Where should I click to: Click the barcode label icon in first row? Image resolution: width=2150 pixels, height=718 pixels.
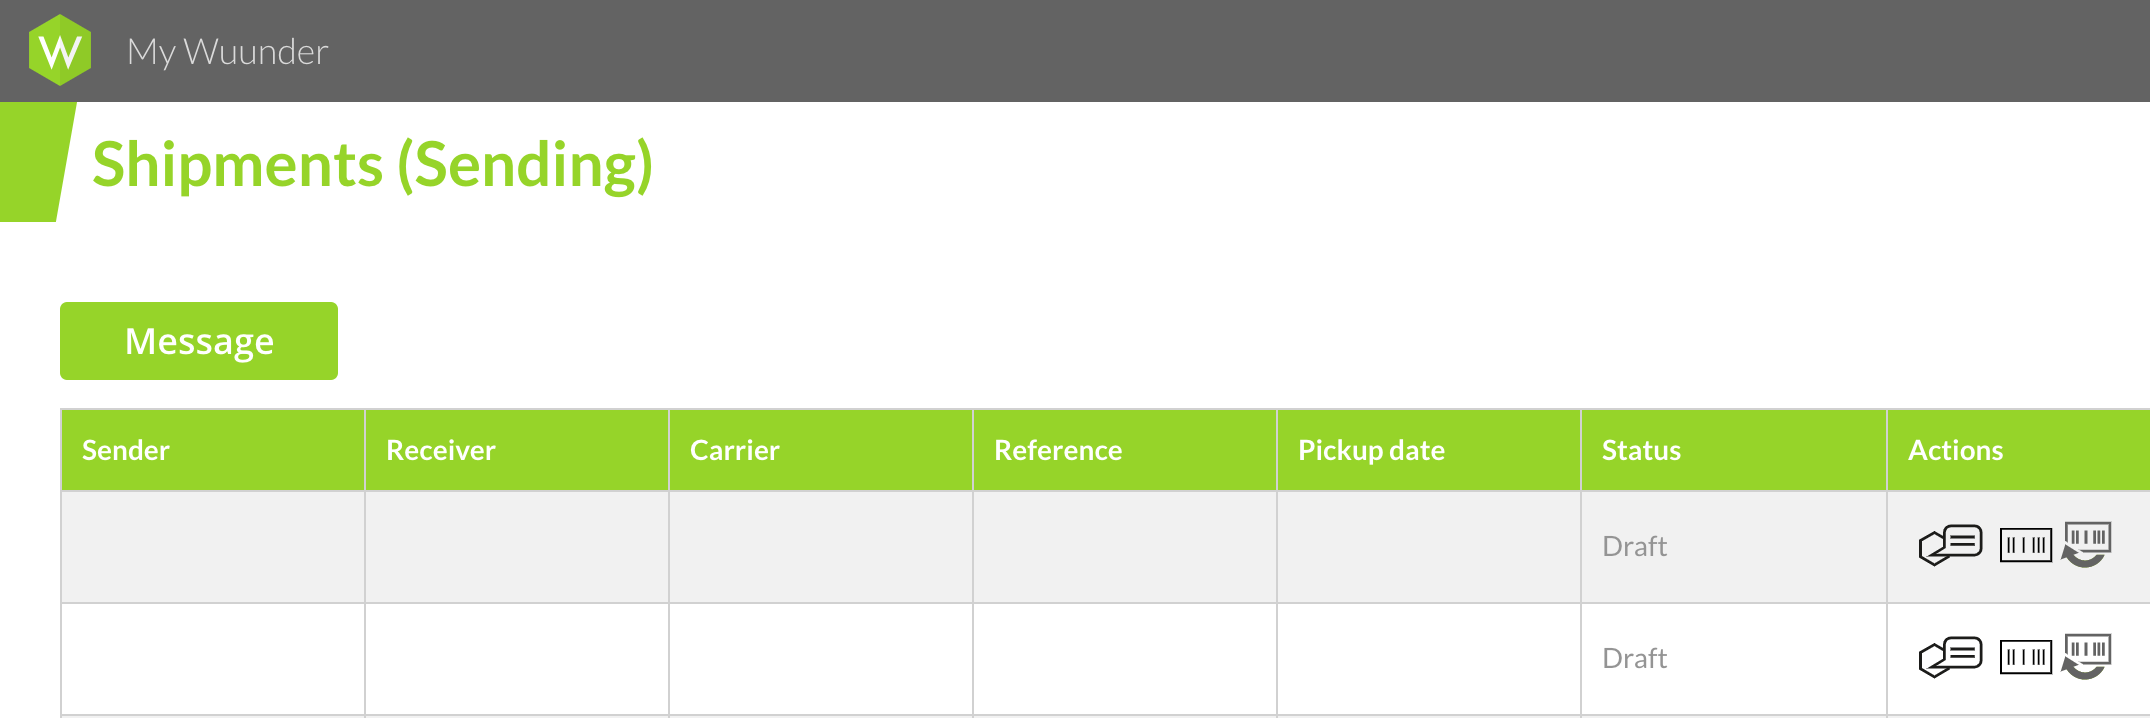tap(2025, 545)
